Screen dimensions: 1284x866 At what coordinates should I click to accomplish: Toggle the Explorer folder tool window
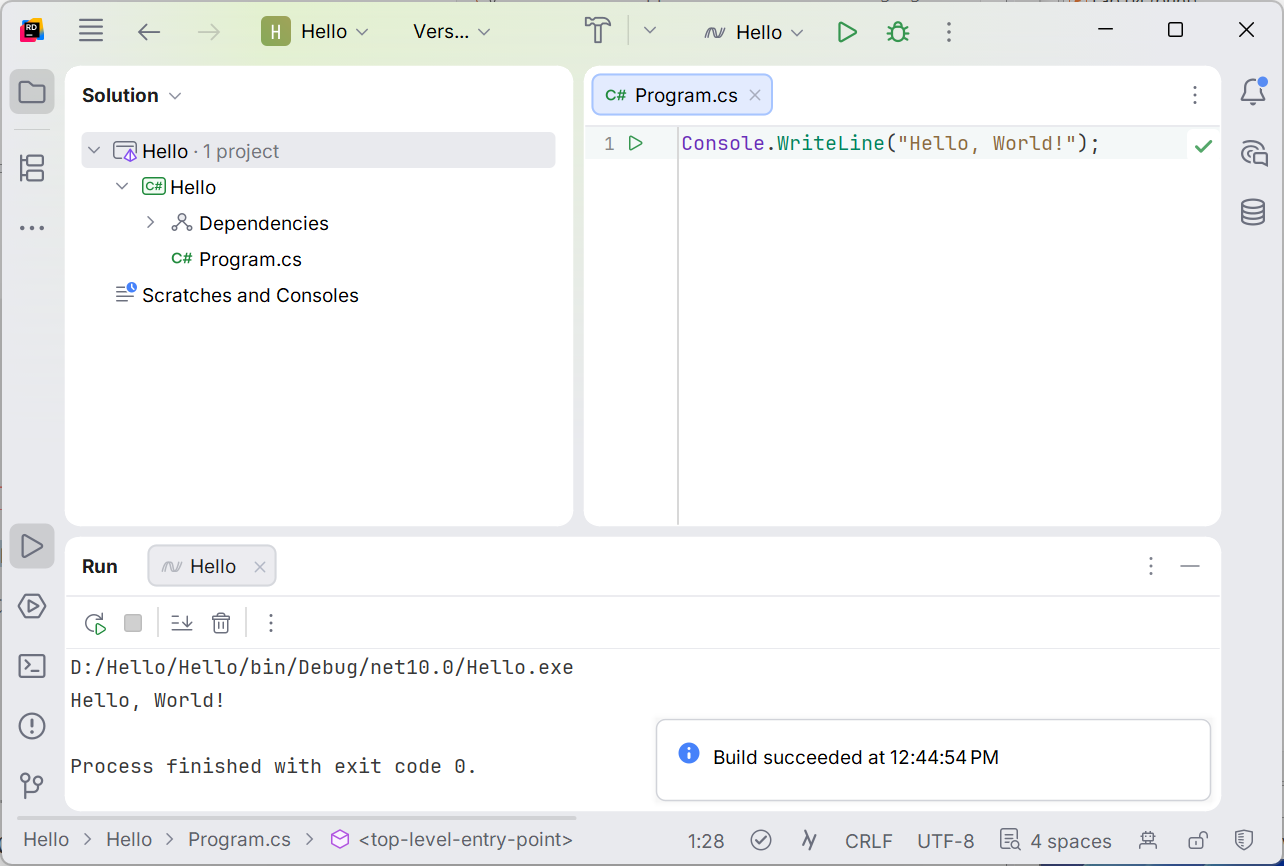tap(32, 92)
